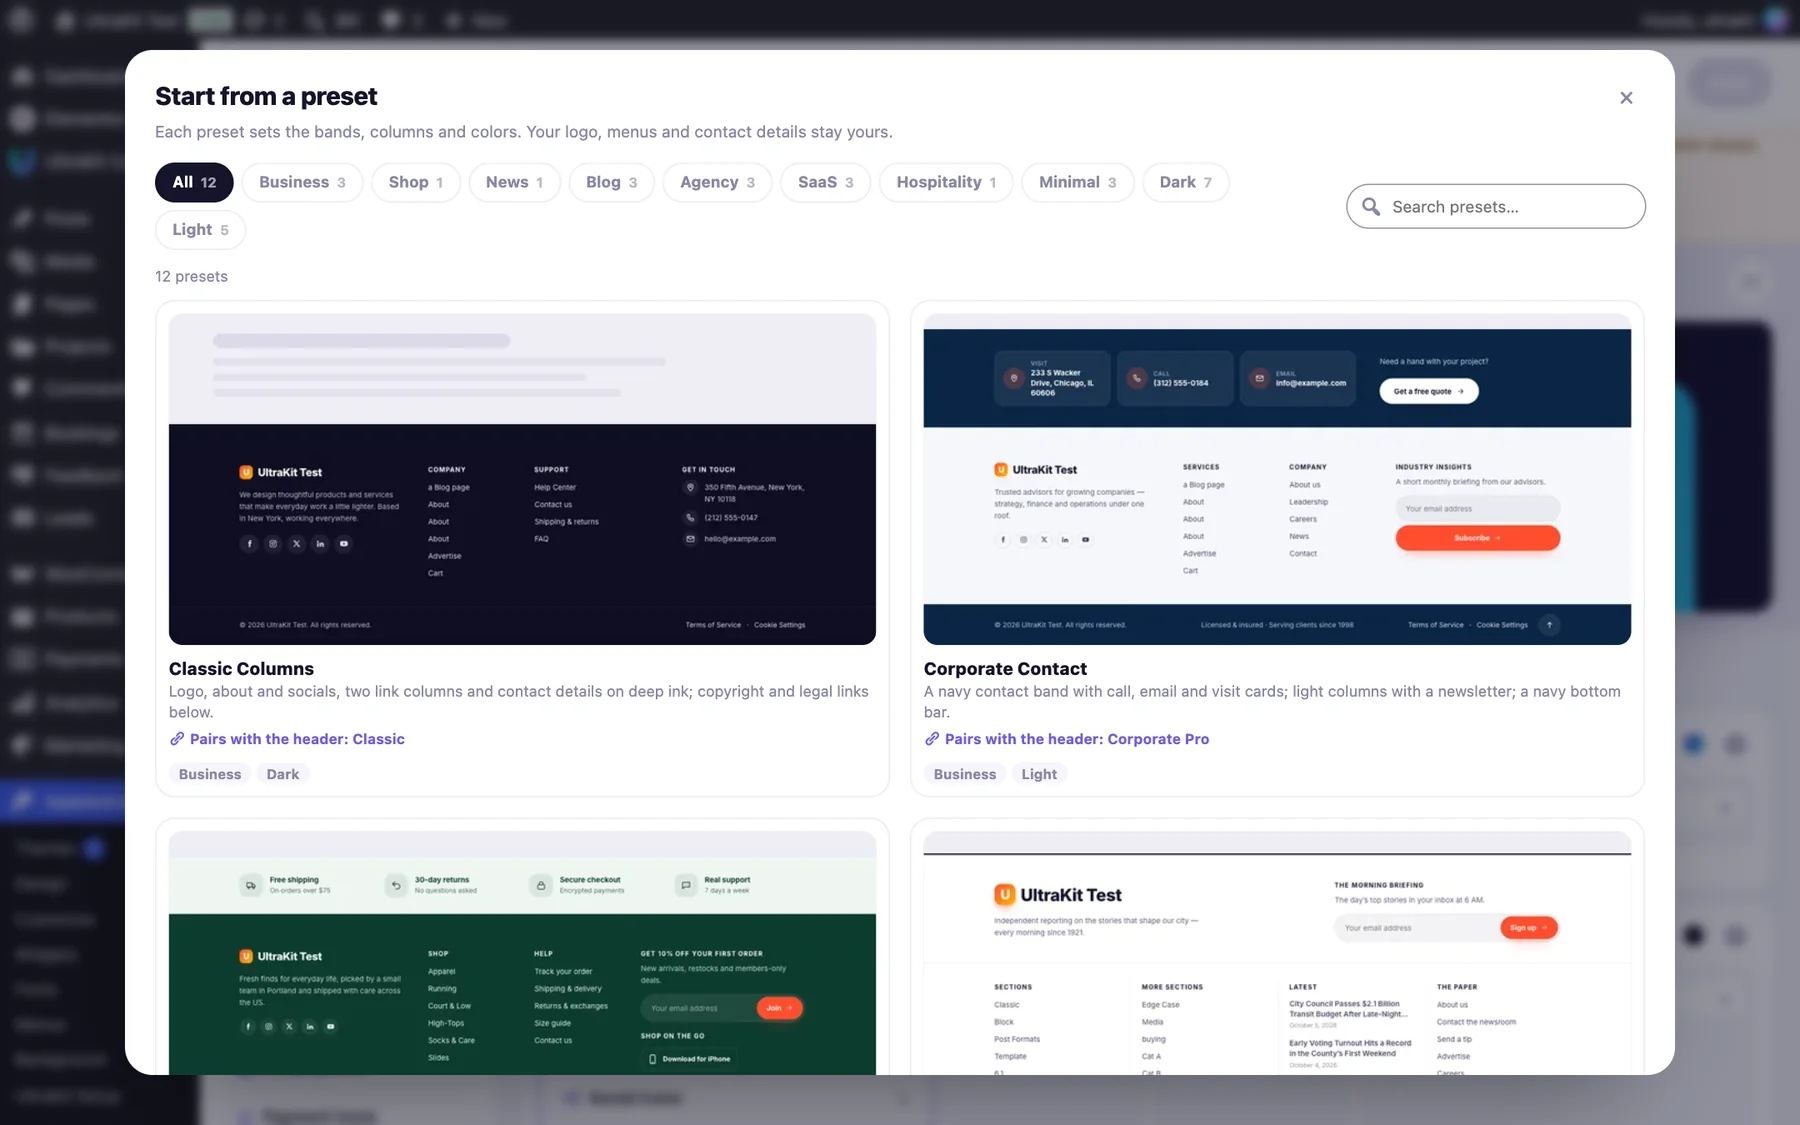Click the magnifier icon in preset search
Image resolution: width=1800 pixels, height=1125 pixels.
[x=1371, y=207]
